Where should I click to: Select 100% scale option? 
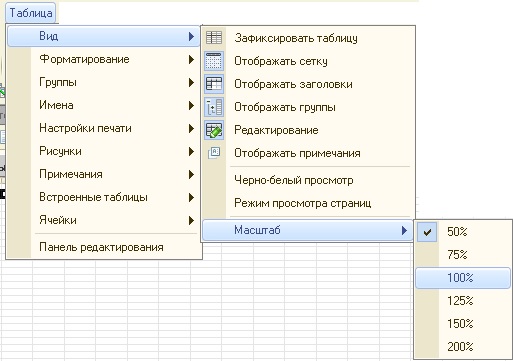click(x=463, y=278)
